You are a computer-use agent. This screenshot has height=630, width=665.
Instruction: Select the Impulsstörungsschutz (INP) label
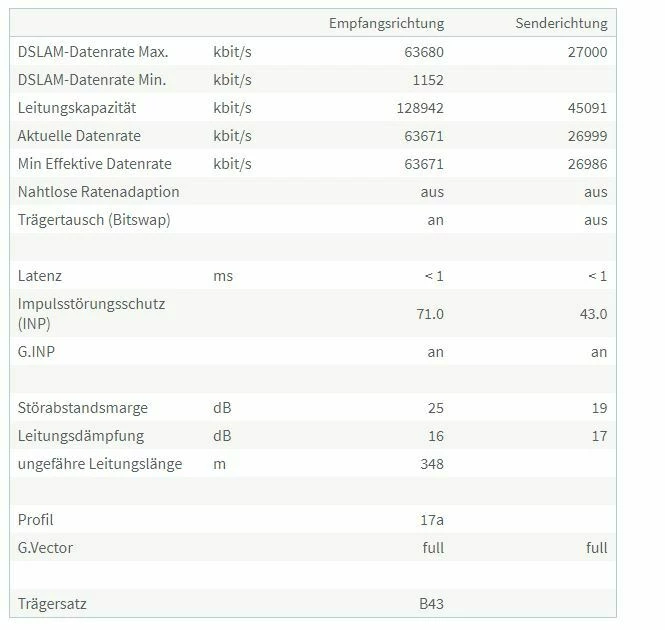tap(91, 314)
